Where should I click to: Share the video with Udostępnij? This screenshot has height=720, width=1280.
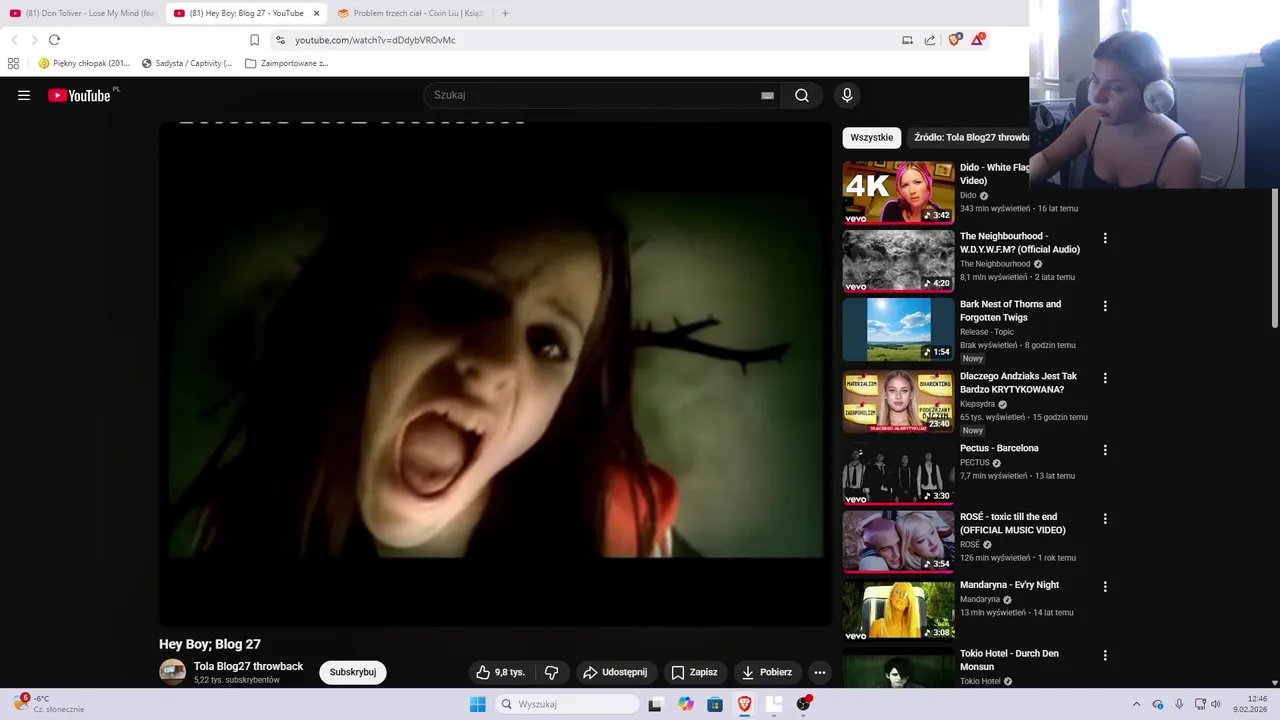(x=615, y=672)
